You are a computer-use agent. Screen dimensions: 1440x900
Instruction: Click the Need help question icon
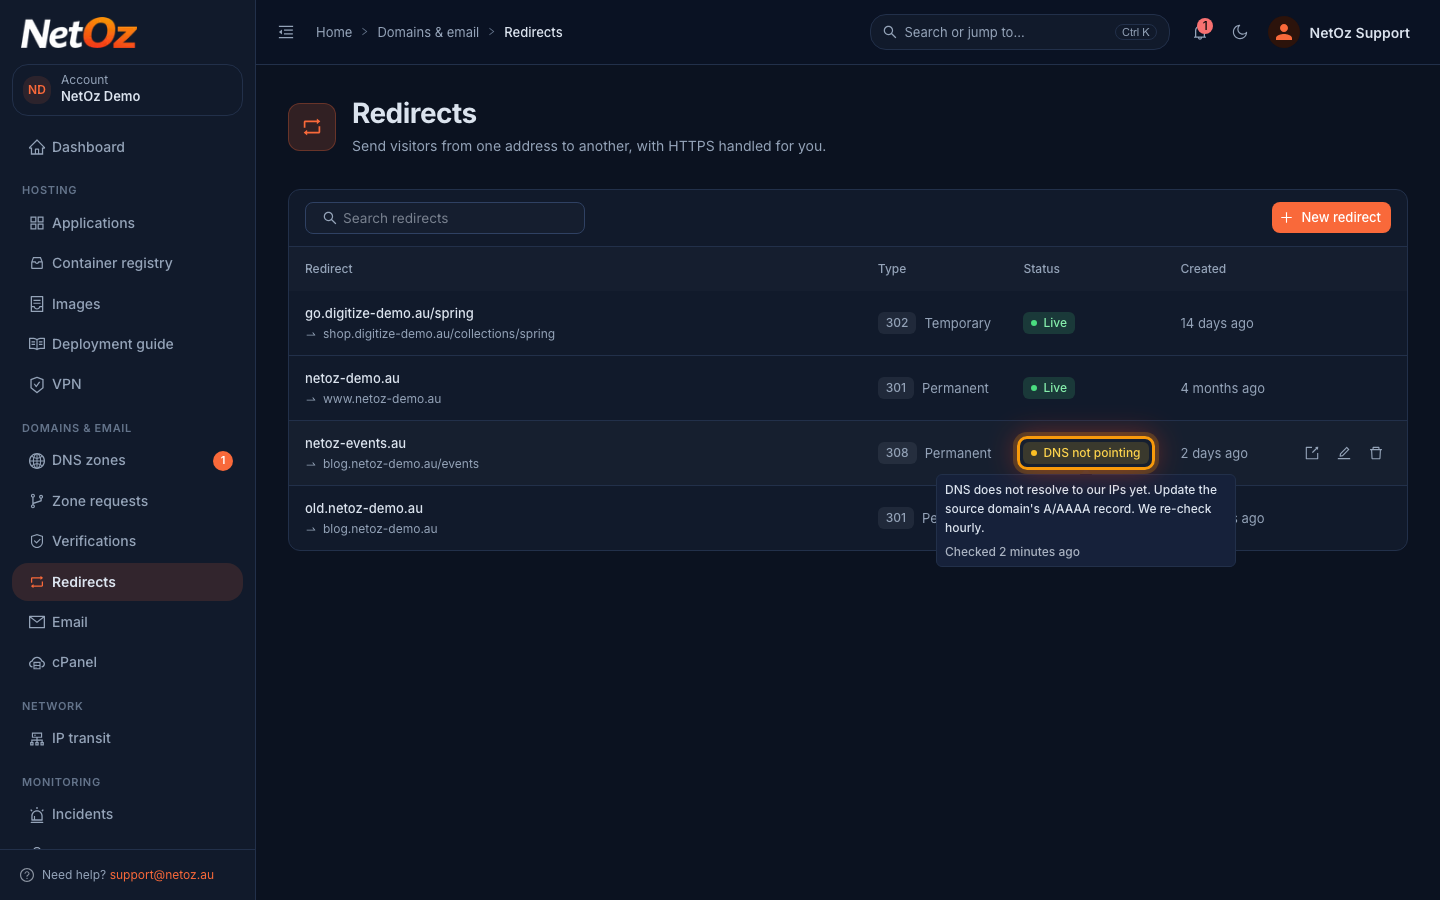(27, 875)
